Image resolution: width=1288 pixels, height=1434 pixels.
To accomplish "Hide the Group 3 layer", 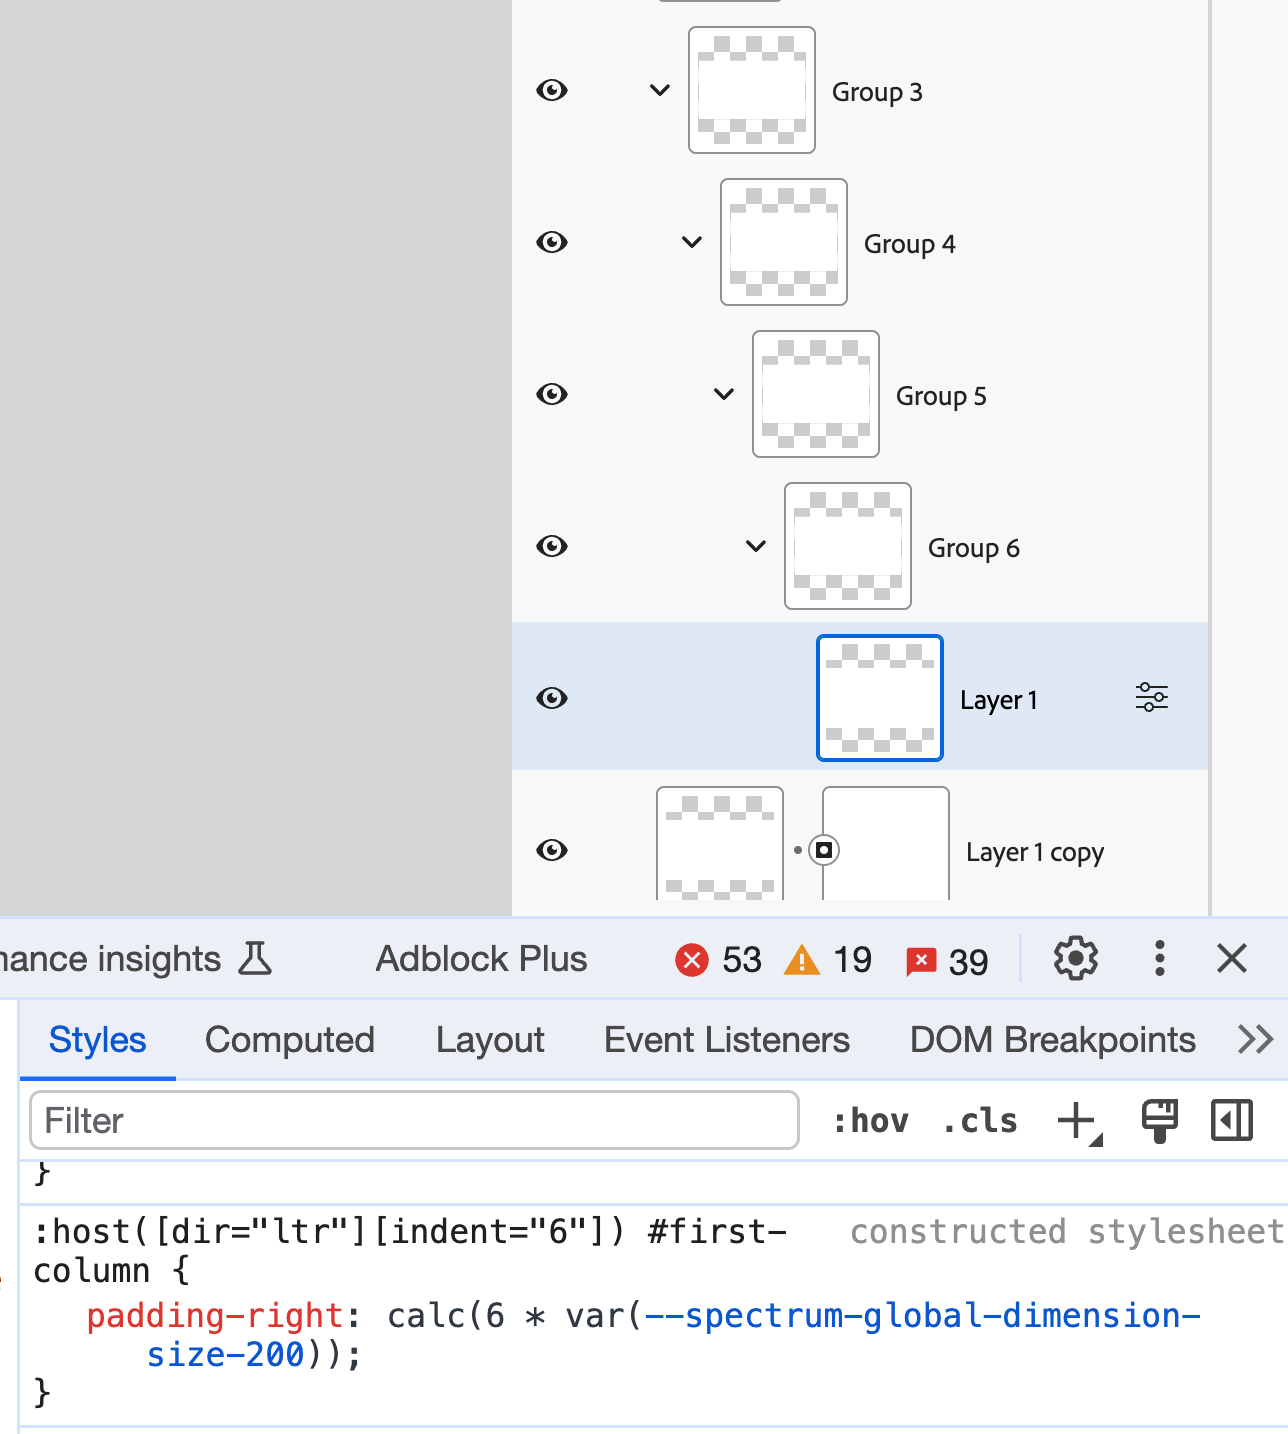I will [552, 91].
